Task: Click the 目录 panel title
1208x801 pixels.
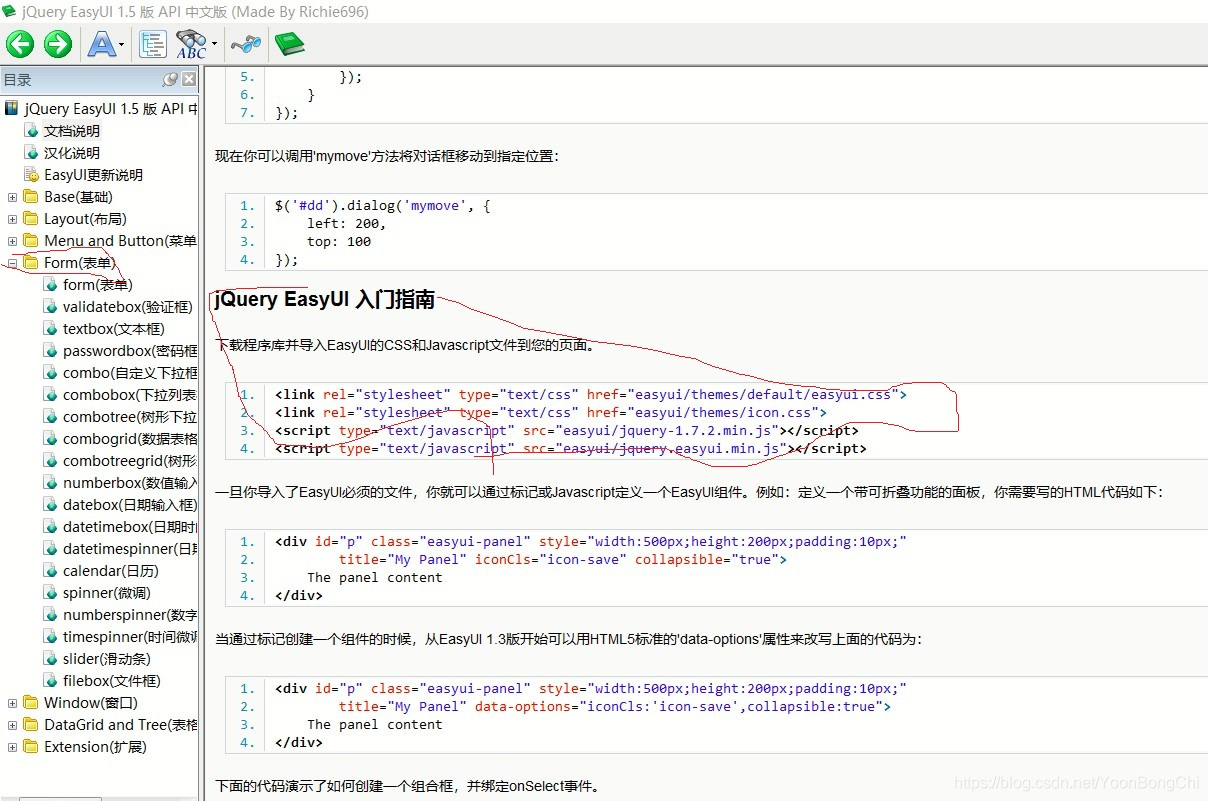Action: [17, 80]
